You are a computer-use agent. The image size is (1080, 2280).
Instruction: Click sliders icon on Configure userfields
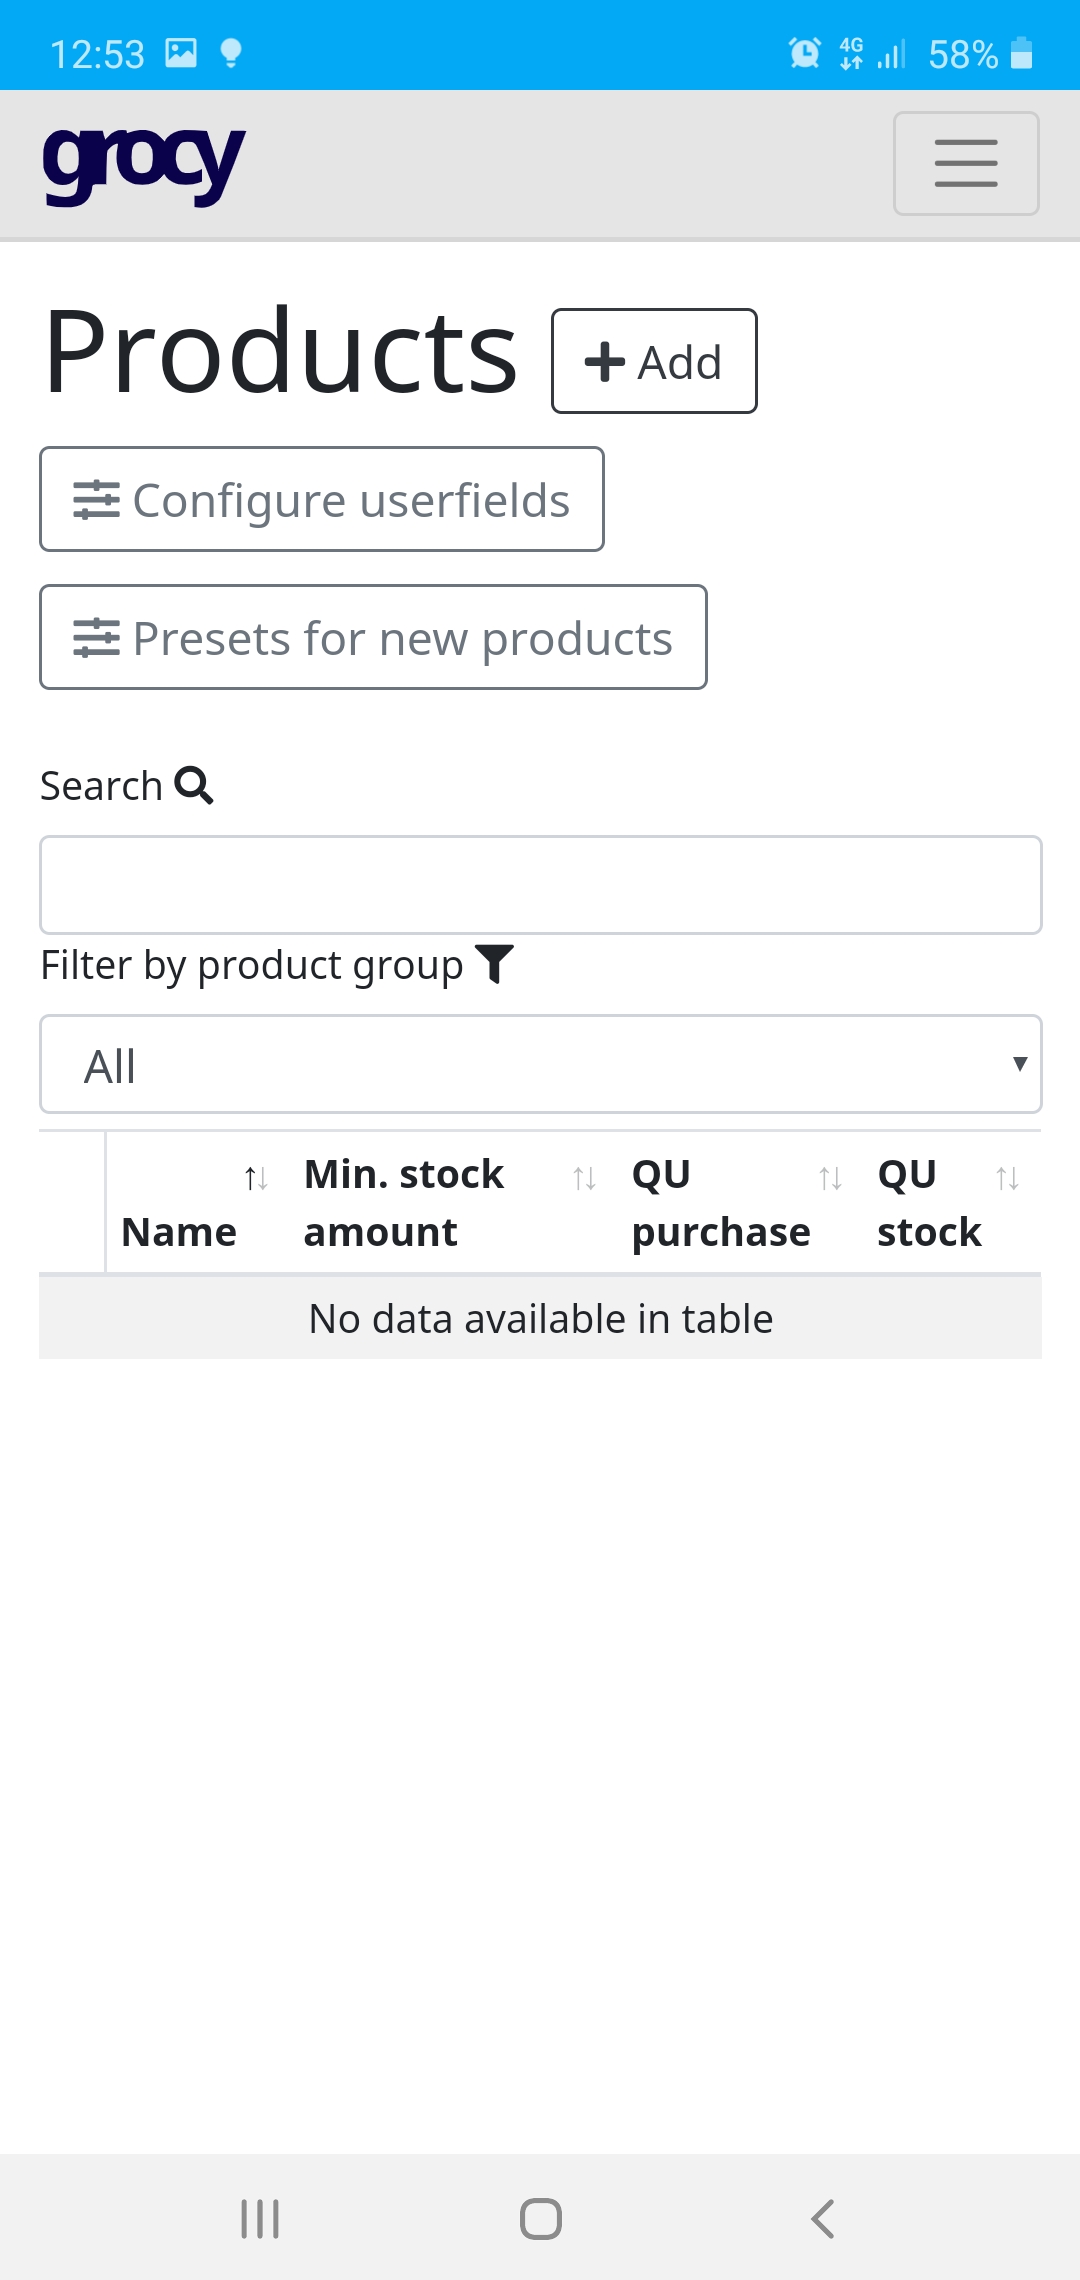pos(96,500)
